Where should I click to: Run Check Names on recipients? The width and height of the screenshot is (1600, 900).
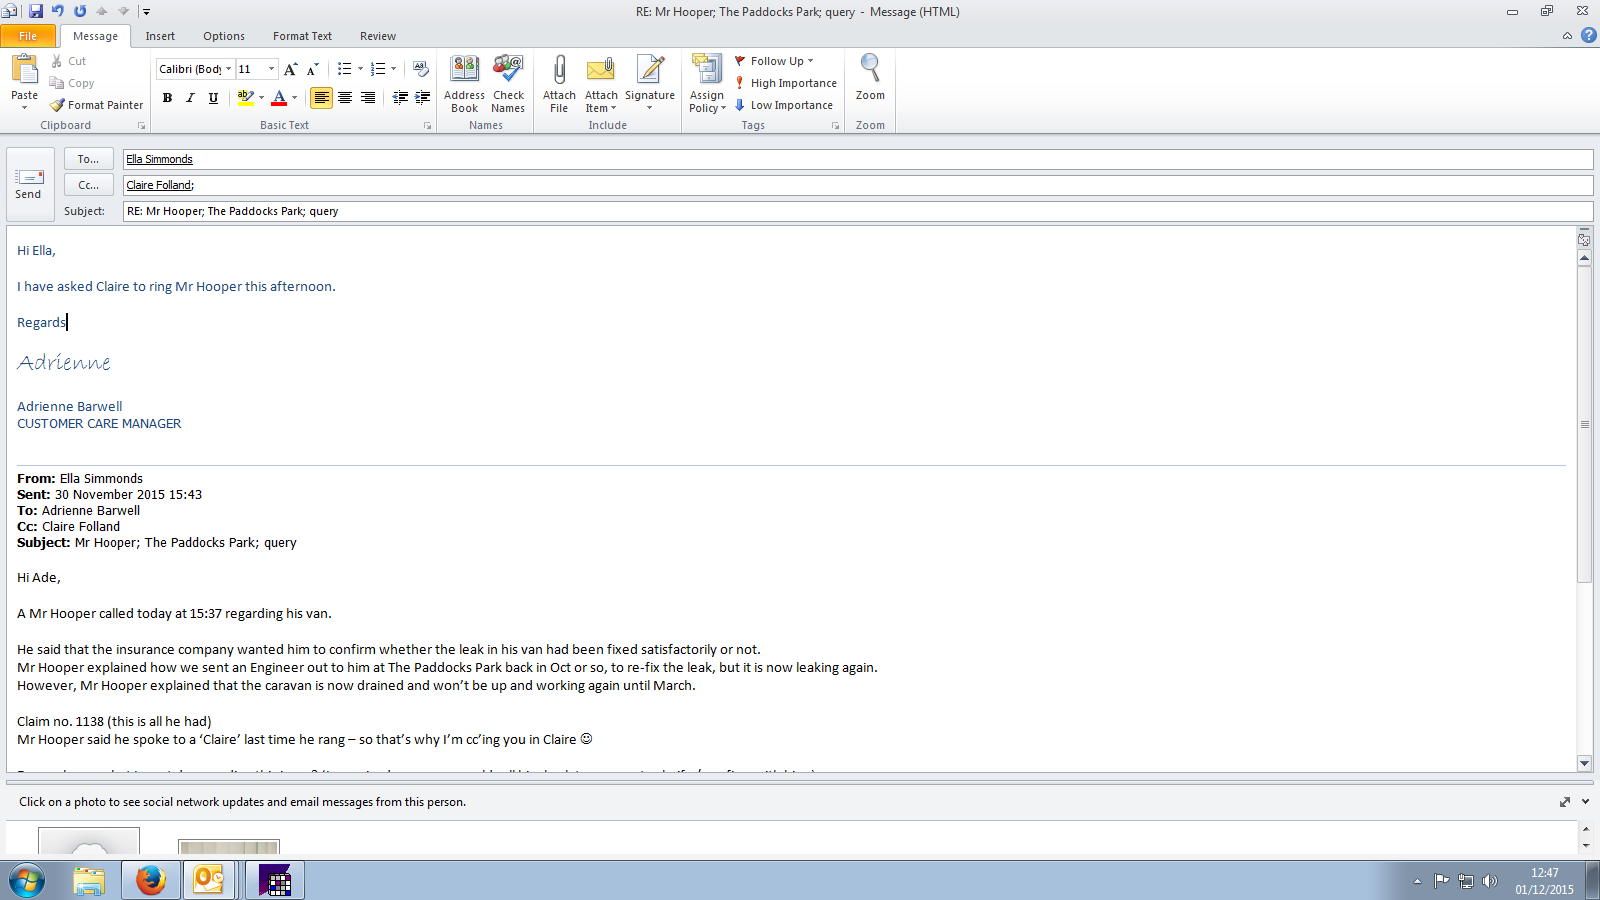click(508, 84)
